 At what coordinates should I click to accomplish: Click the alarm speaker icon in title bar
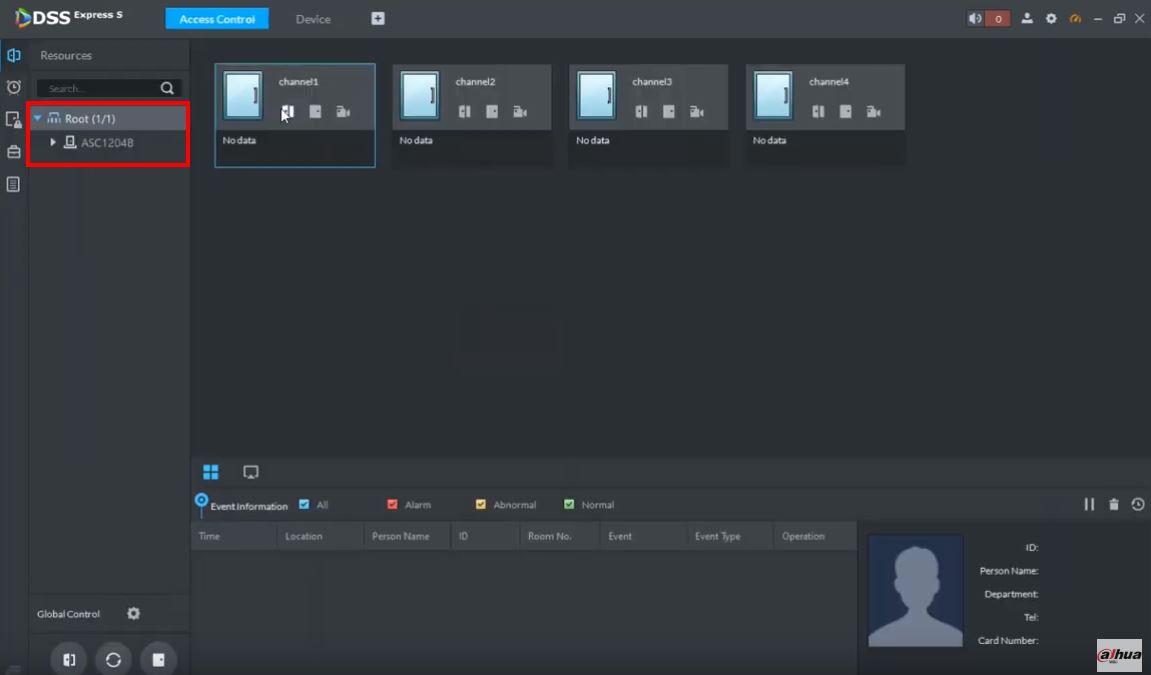click(x=975, y=18)
